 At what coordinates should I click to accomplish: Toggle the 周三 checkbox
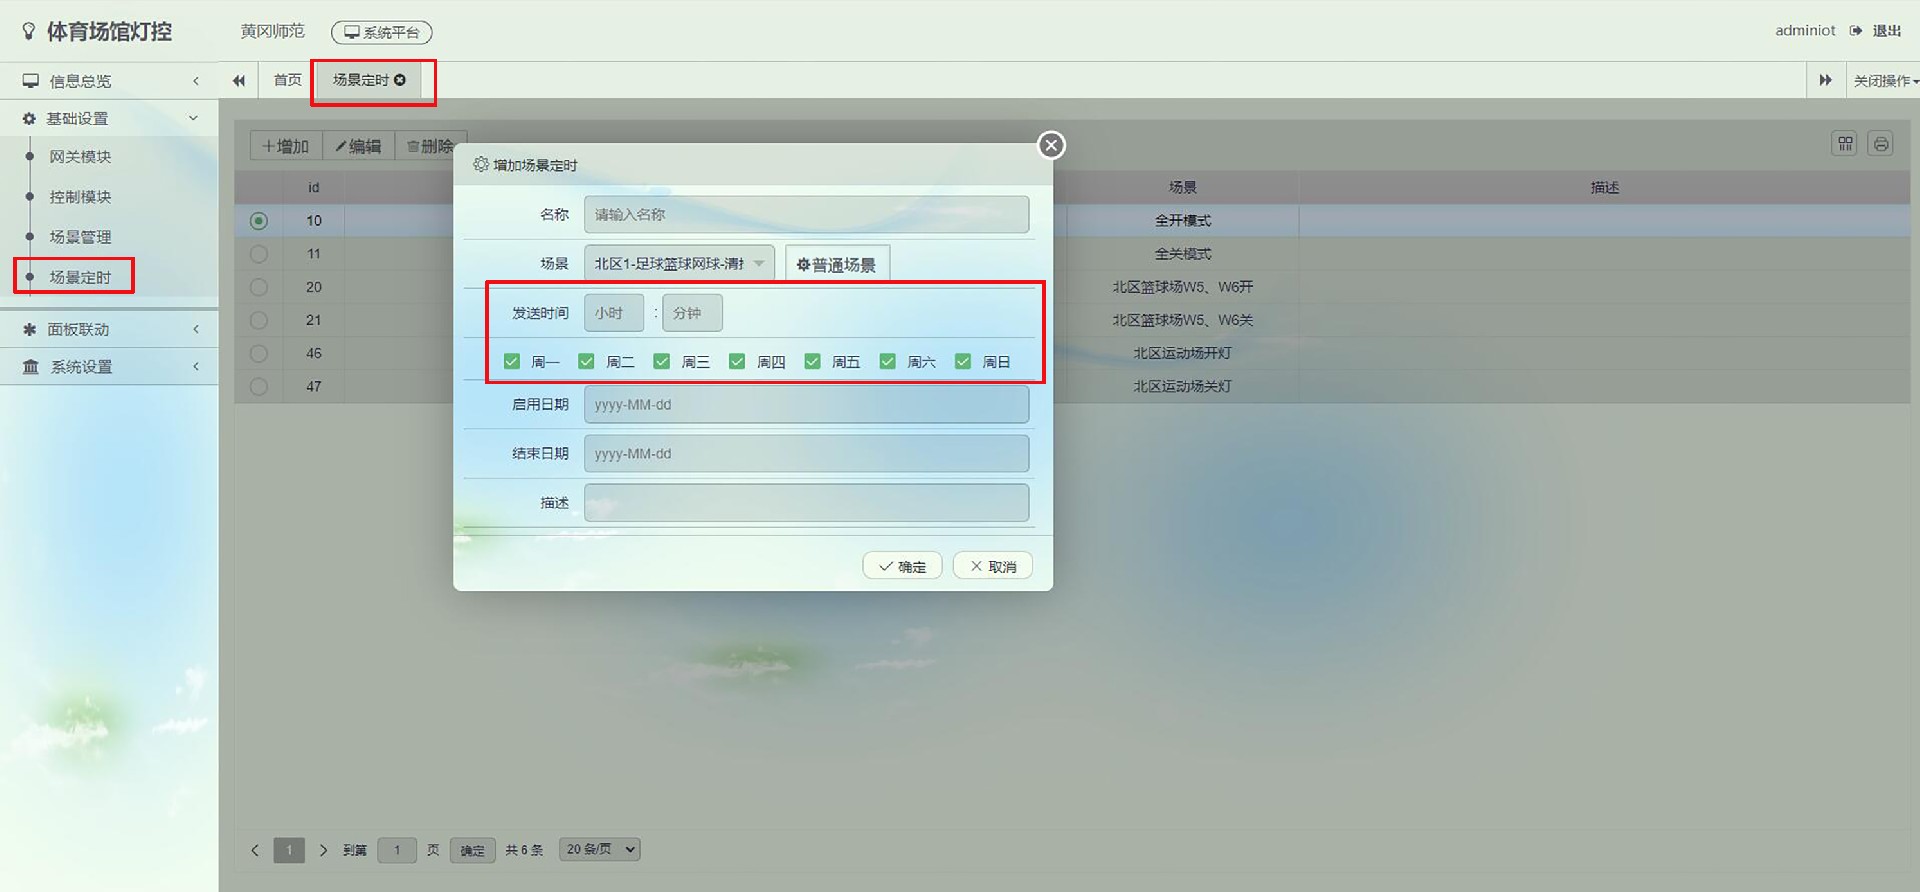click(662, 361)
